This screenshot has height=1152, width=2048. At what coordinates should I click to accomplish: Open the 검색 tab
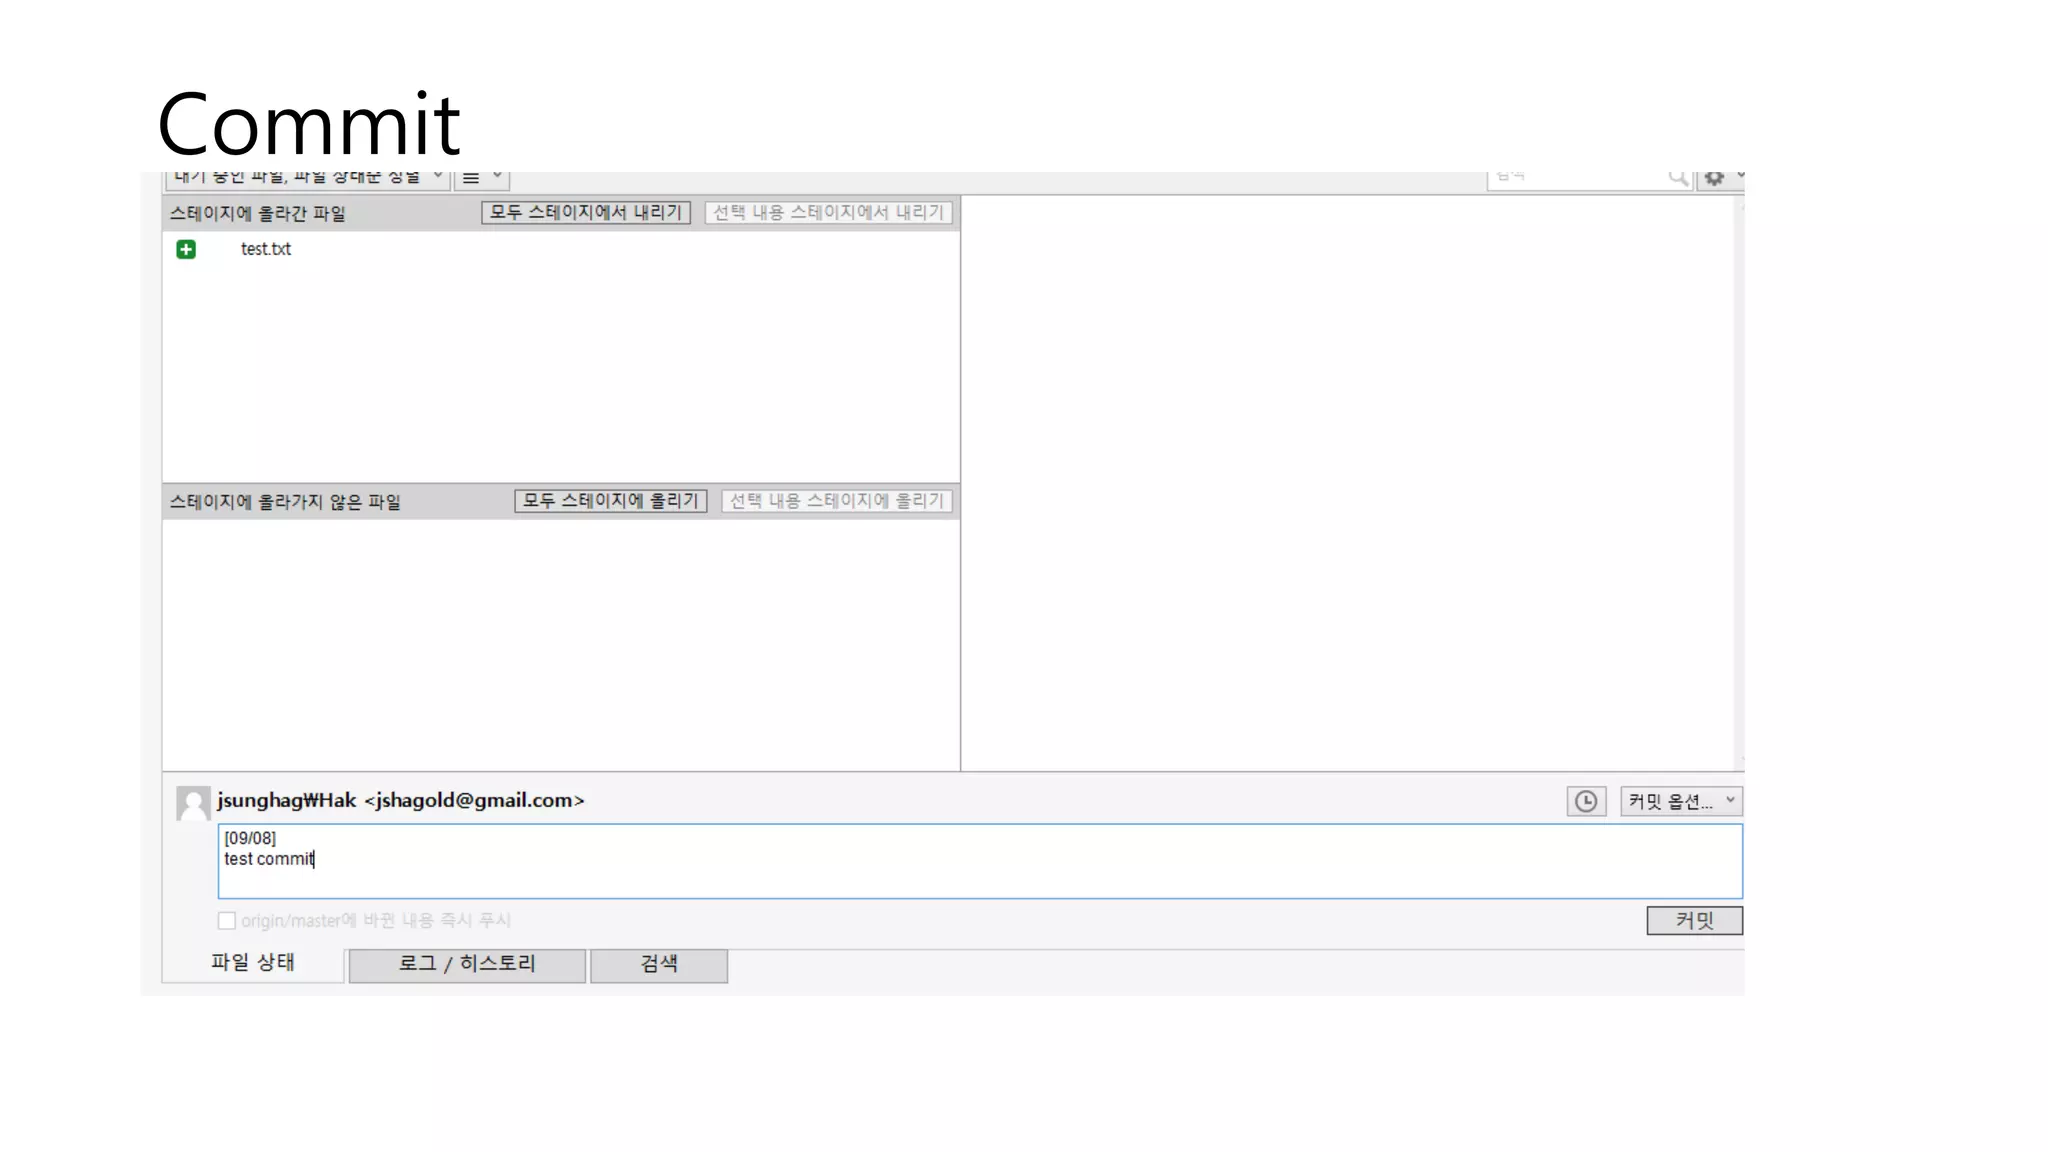658,964
